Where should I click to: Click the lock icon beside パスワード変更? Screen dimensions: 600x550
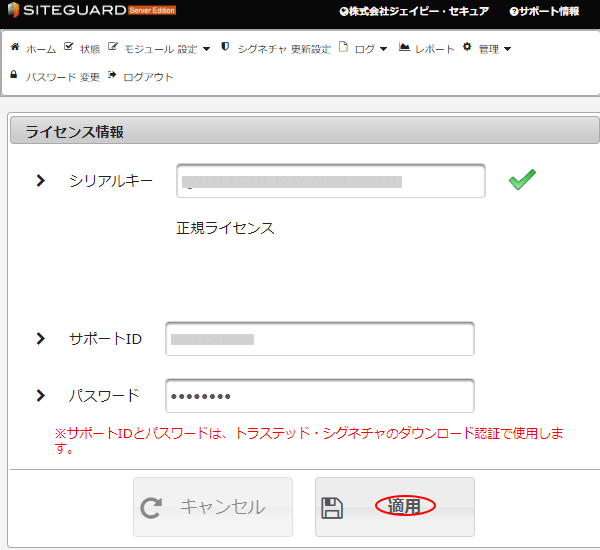click(x=13, y=74)
